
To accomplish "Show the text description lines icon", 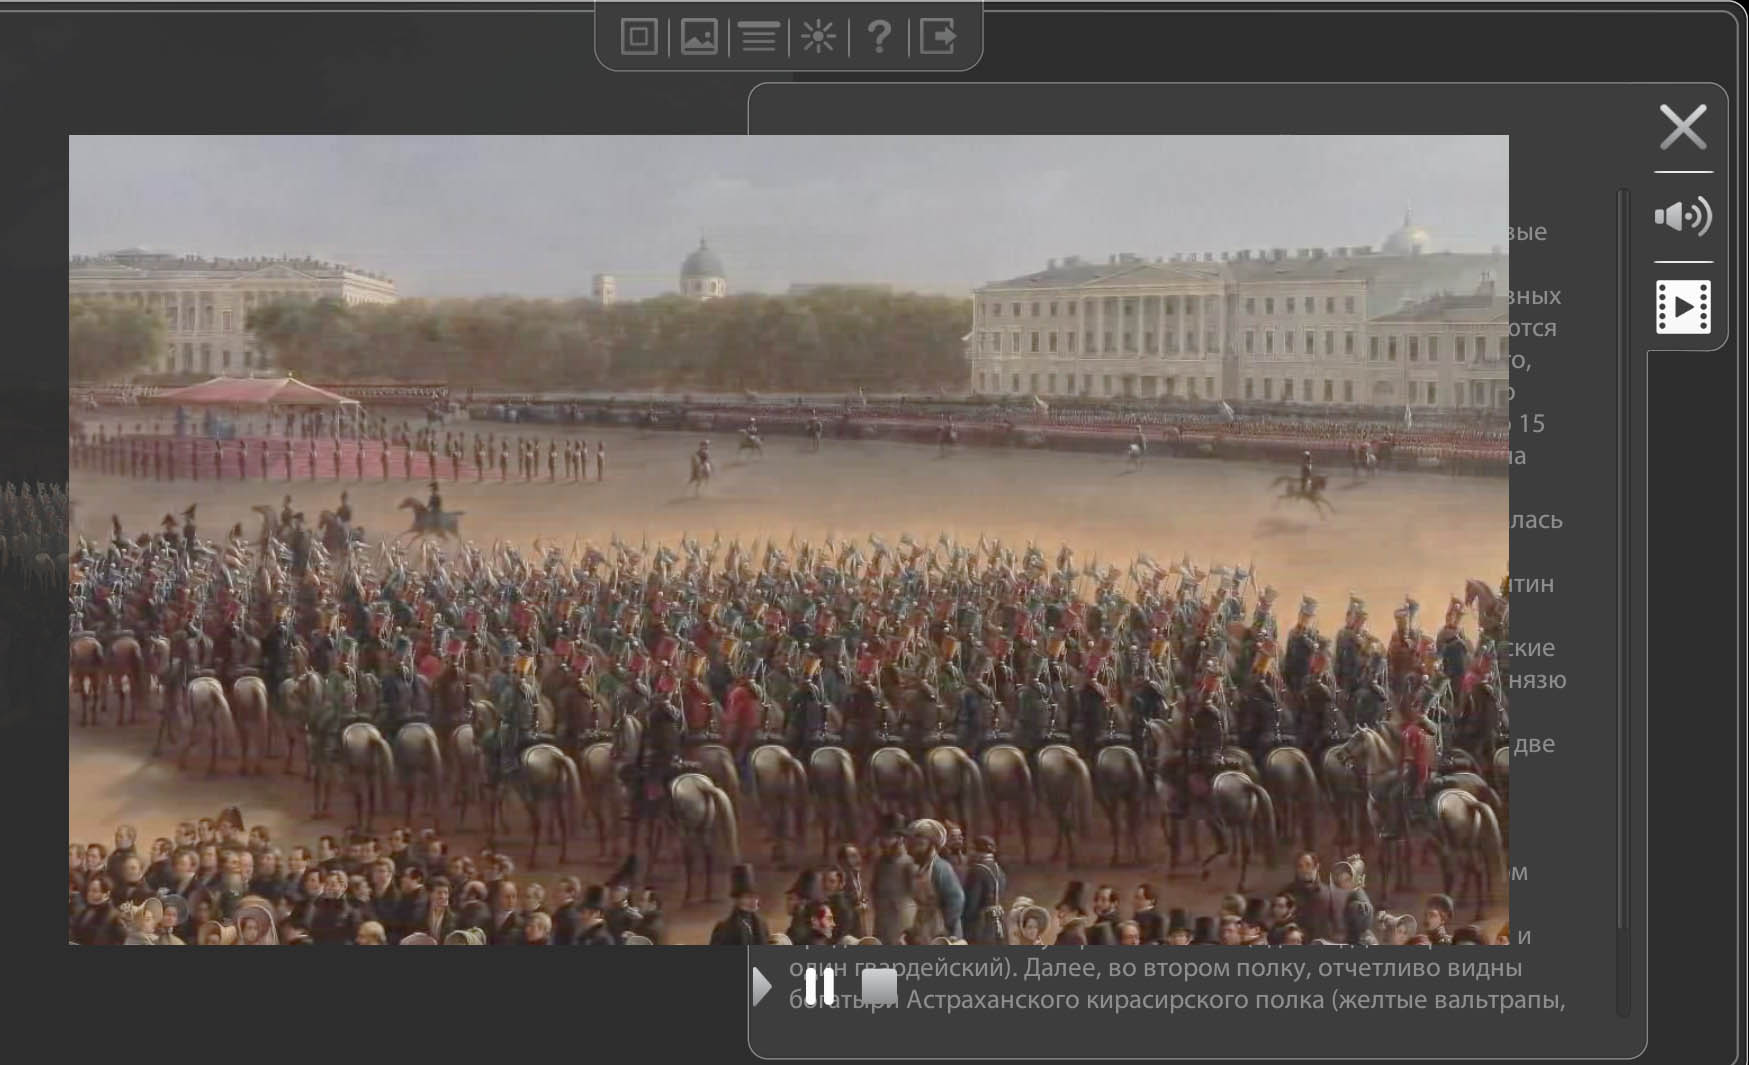I will pyautogui.click(x=759, y=38).
